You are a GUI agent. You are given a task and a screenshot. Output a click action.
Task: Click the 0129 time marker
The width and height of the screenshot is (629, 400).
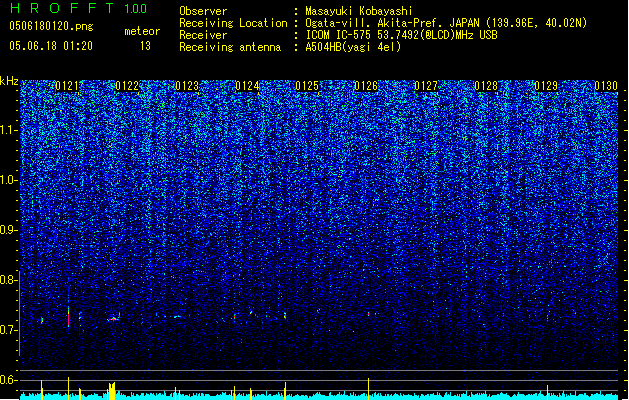point(546,86)
